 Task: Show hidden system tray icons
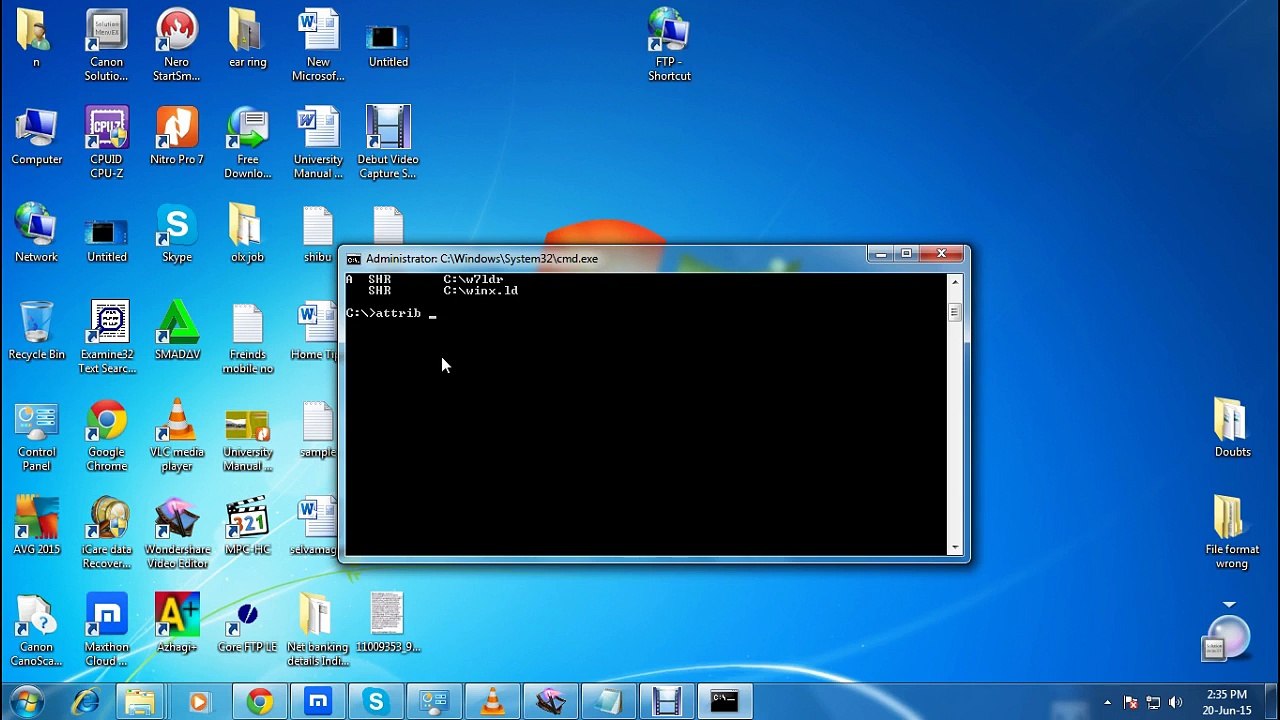(x=1107, y=702)
